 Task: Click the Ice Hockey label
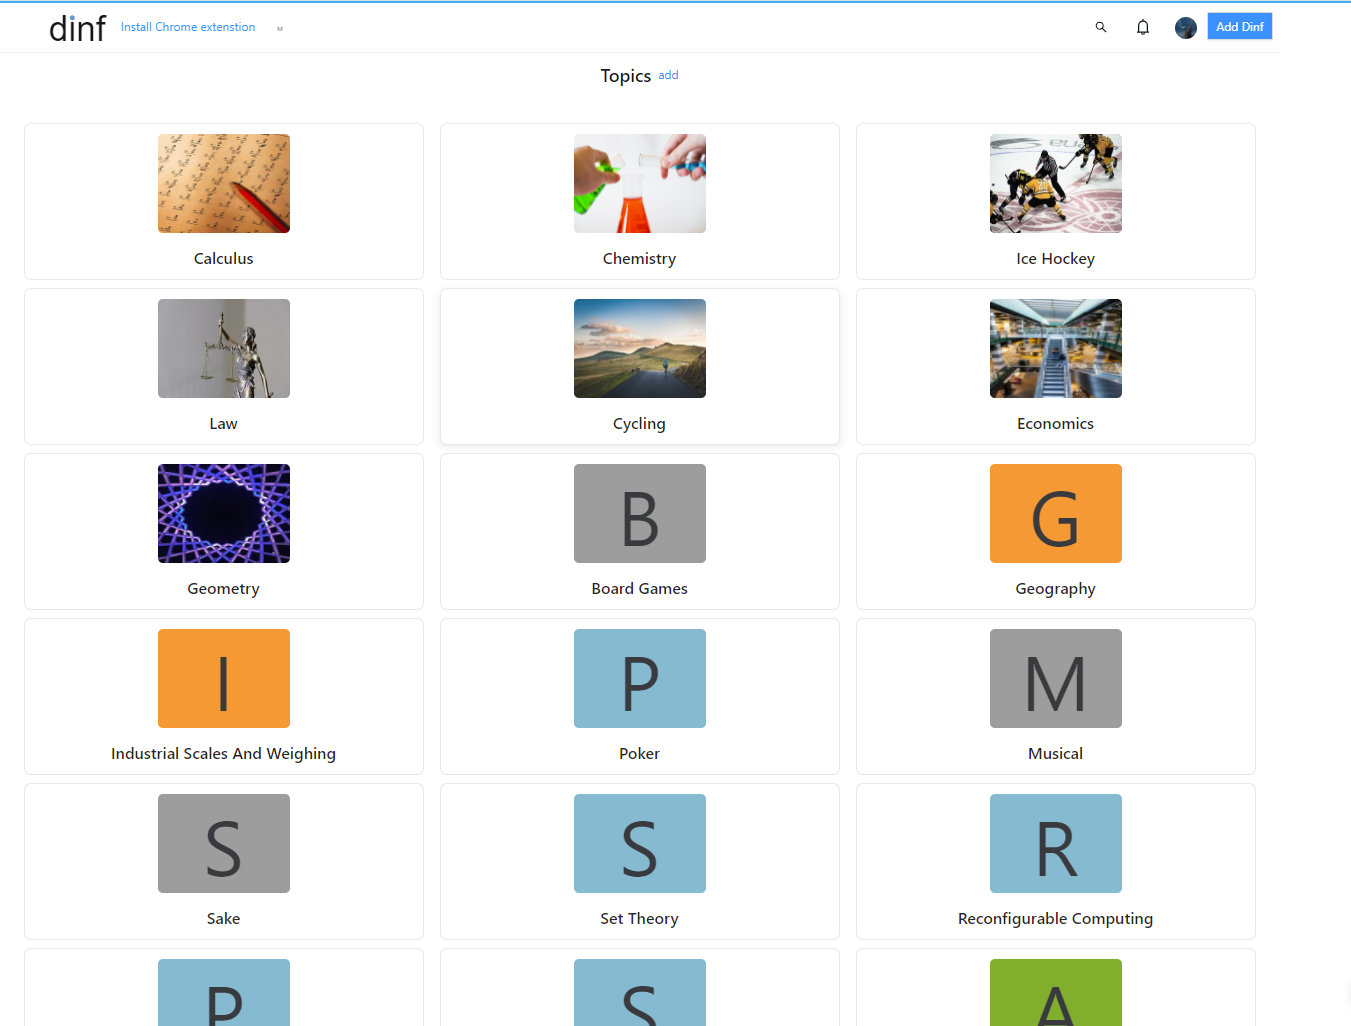pyautogui.click(x=1056, y=259)
